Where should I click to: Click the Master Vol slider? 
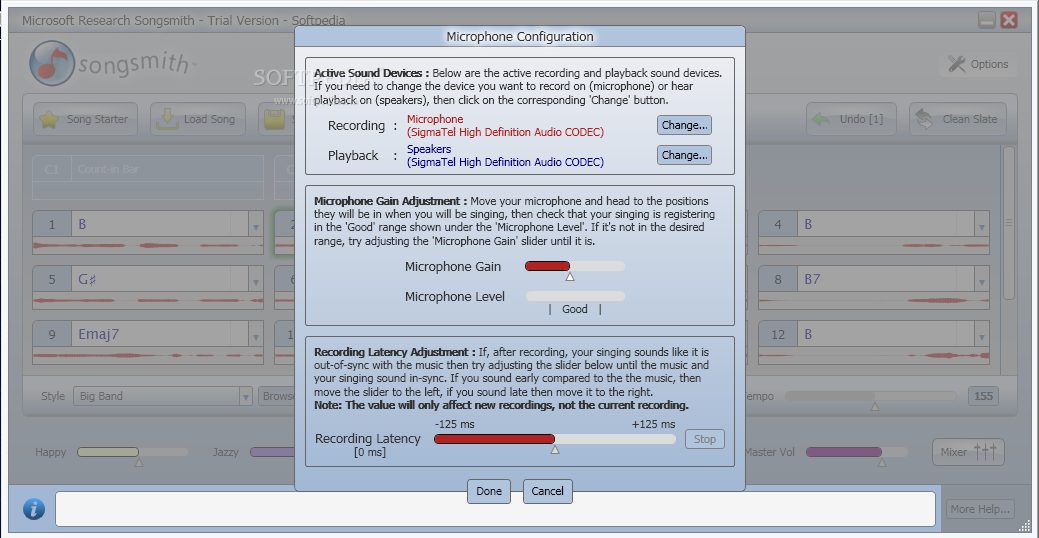(x=856, y=452)
